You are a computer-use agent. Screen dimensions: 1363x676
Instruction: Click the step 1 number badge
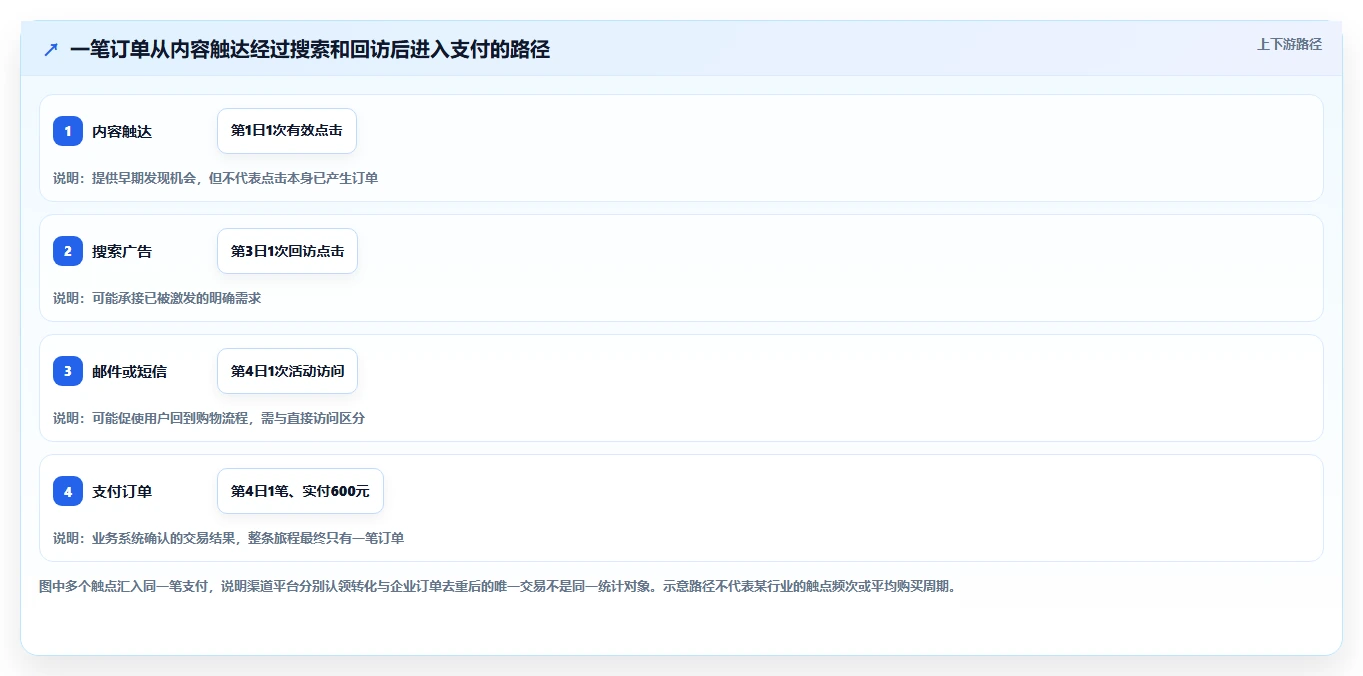pos(68,131)
